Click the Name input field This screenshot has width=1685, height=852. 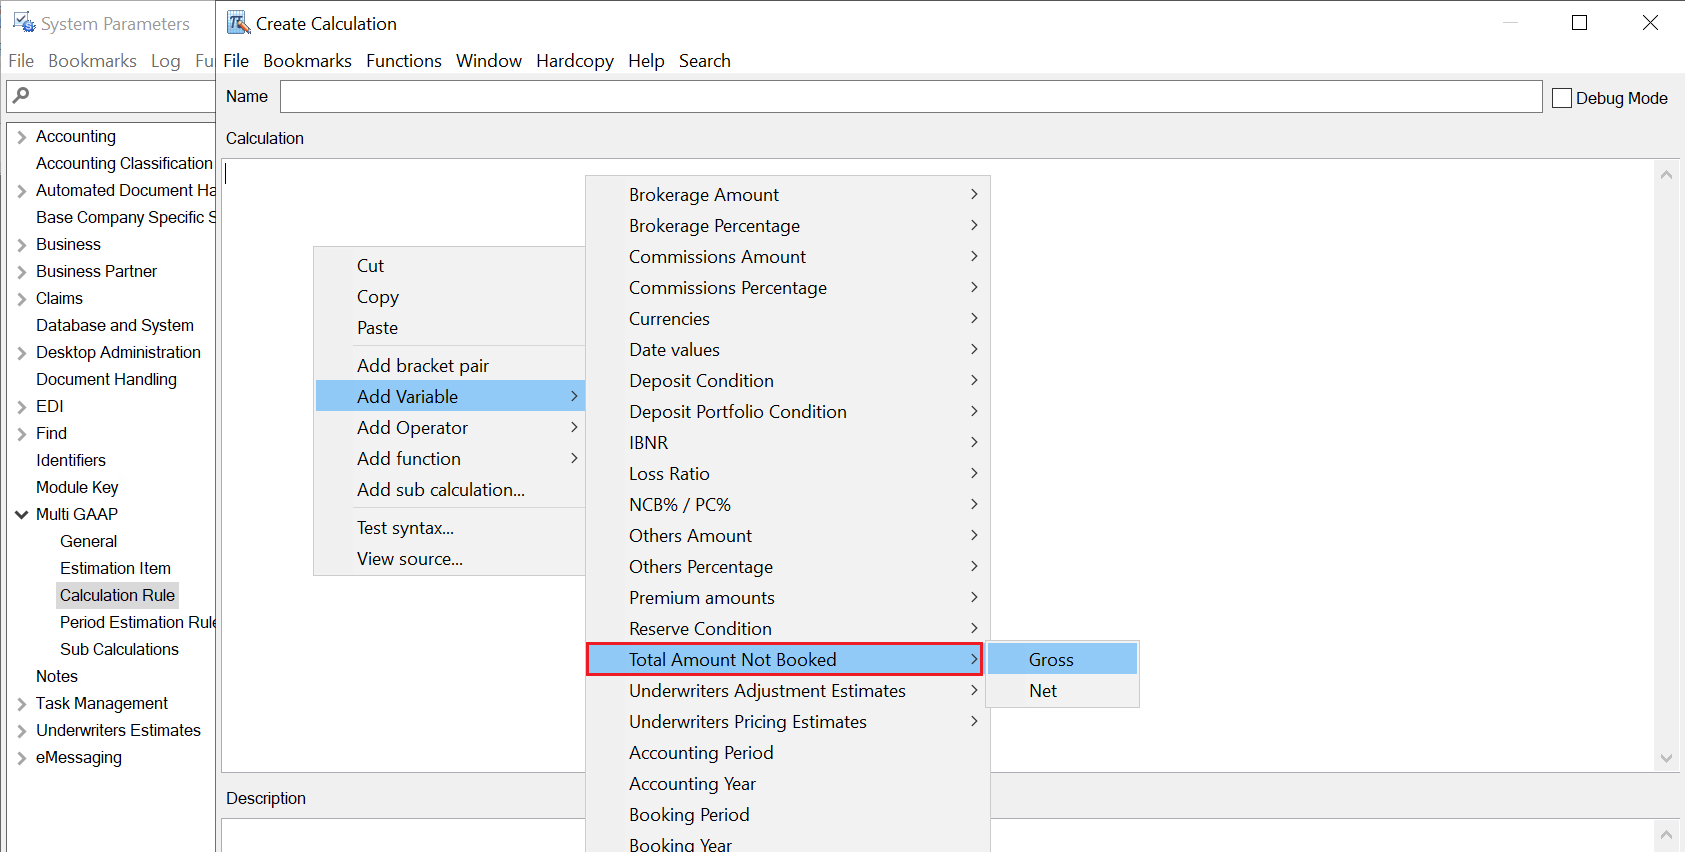(x=910, y=97)
